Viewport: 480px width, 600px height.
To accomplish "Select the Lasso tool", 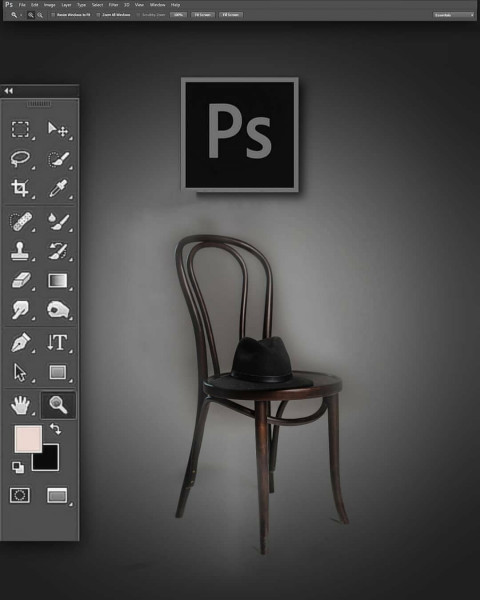I will pos(20,158).
